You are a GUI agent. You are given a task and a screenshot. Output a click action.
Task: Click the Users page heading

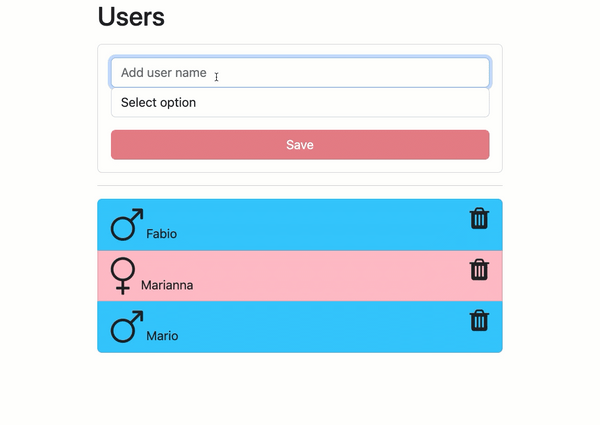pos(131,17)
